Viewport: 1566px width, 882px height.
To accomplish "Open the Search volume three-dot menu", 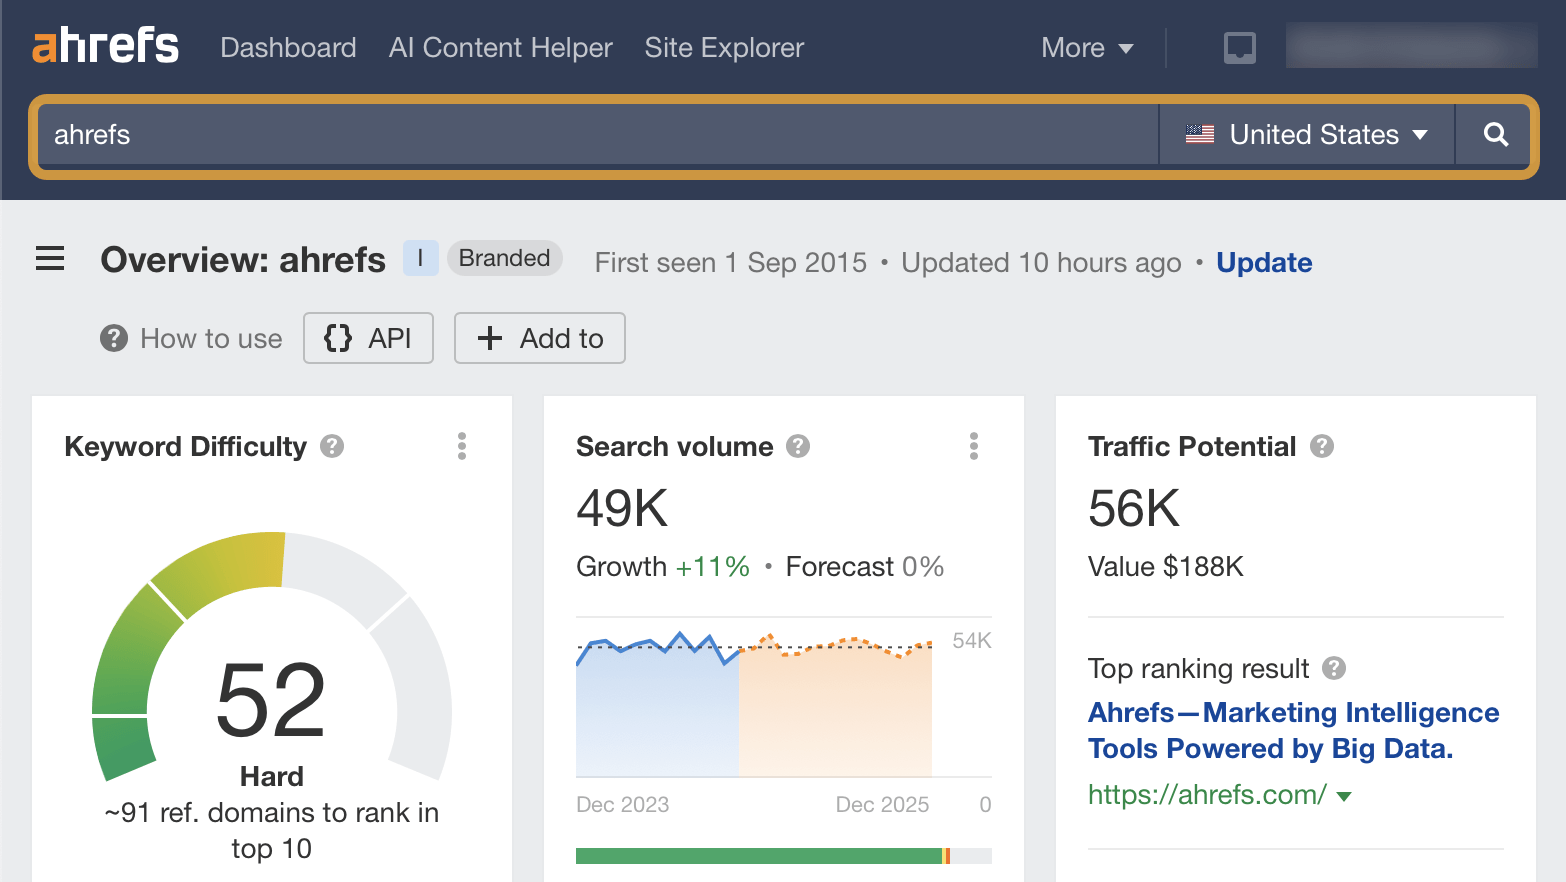I will (x=973, y=446).
